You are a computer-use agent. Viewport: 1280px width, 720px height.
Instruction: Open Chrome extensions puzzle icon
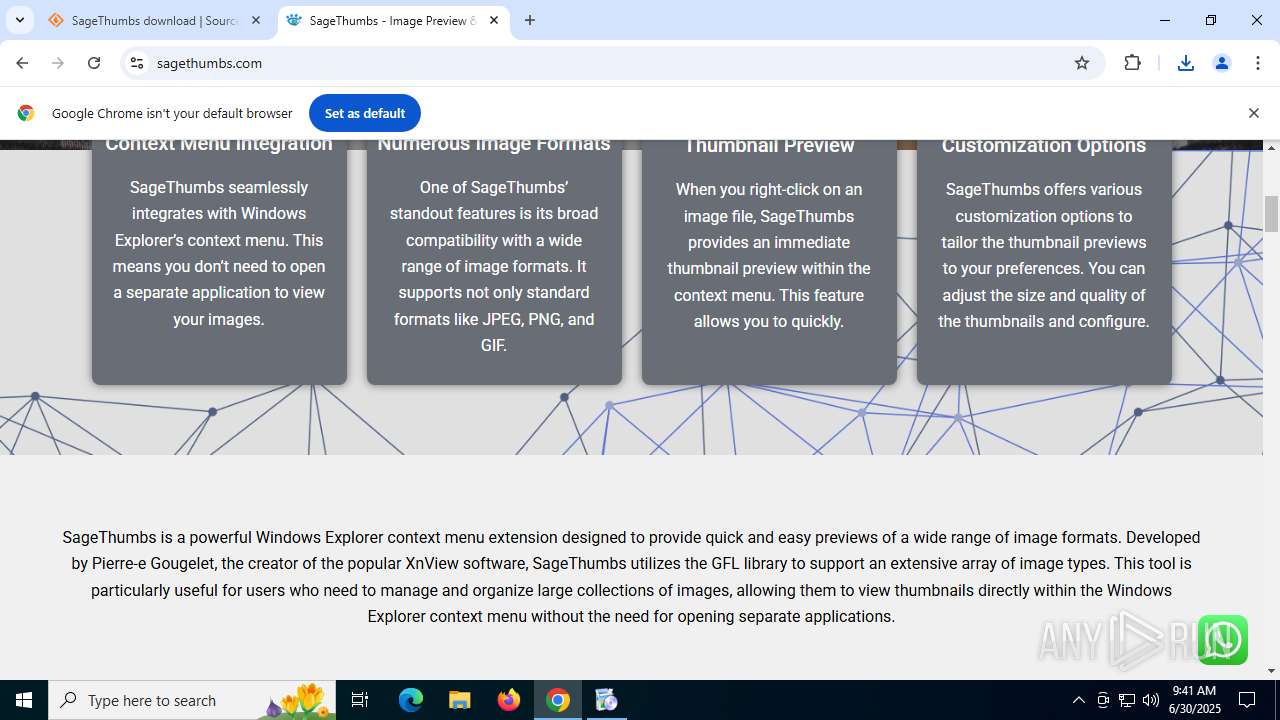[1132, 63]
